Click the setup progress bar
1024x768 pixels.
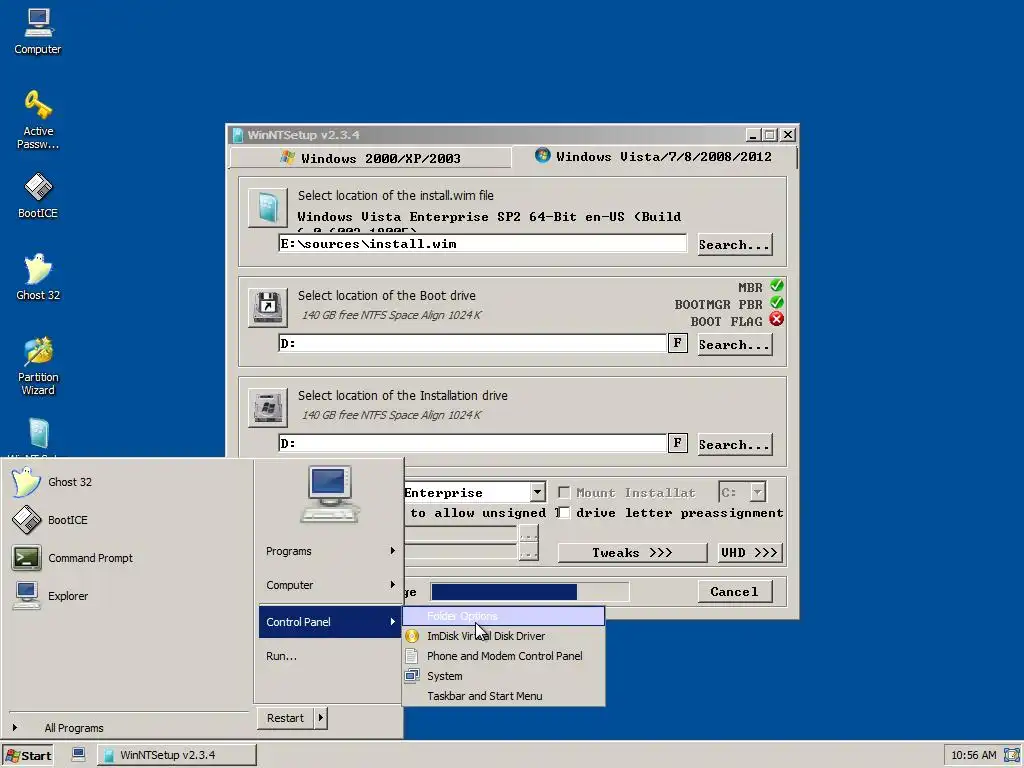click(x=530, y=592)
